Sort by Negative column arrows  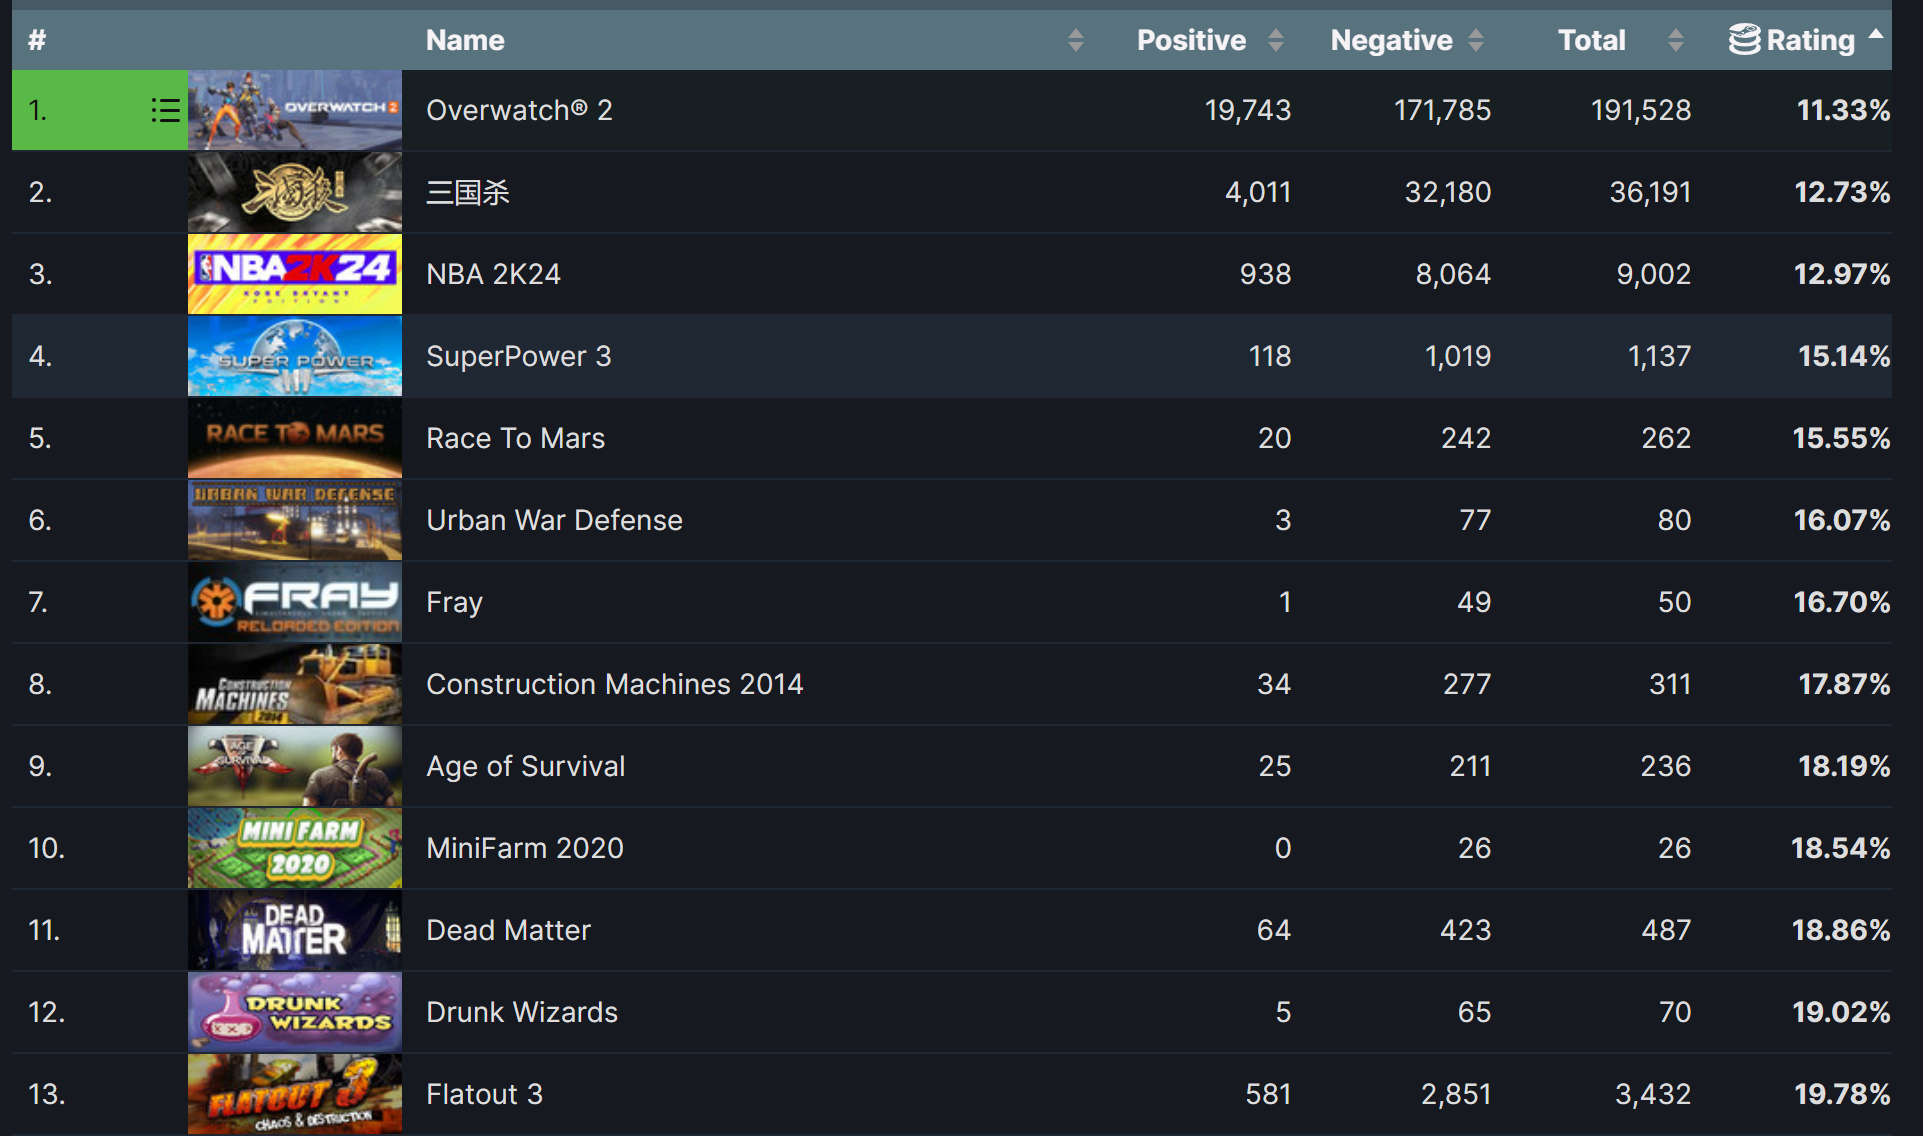click(1475, 40)
